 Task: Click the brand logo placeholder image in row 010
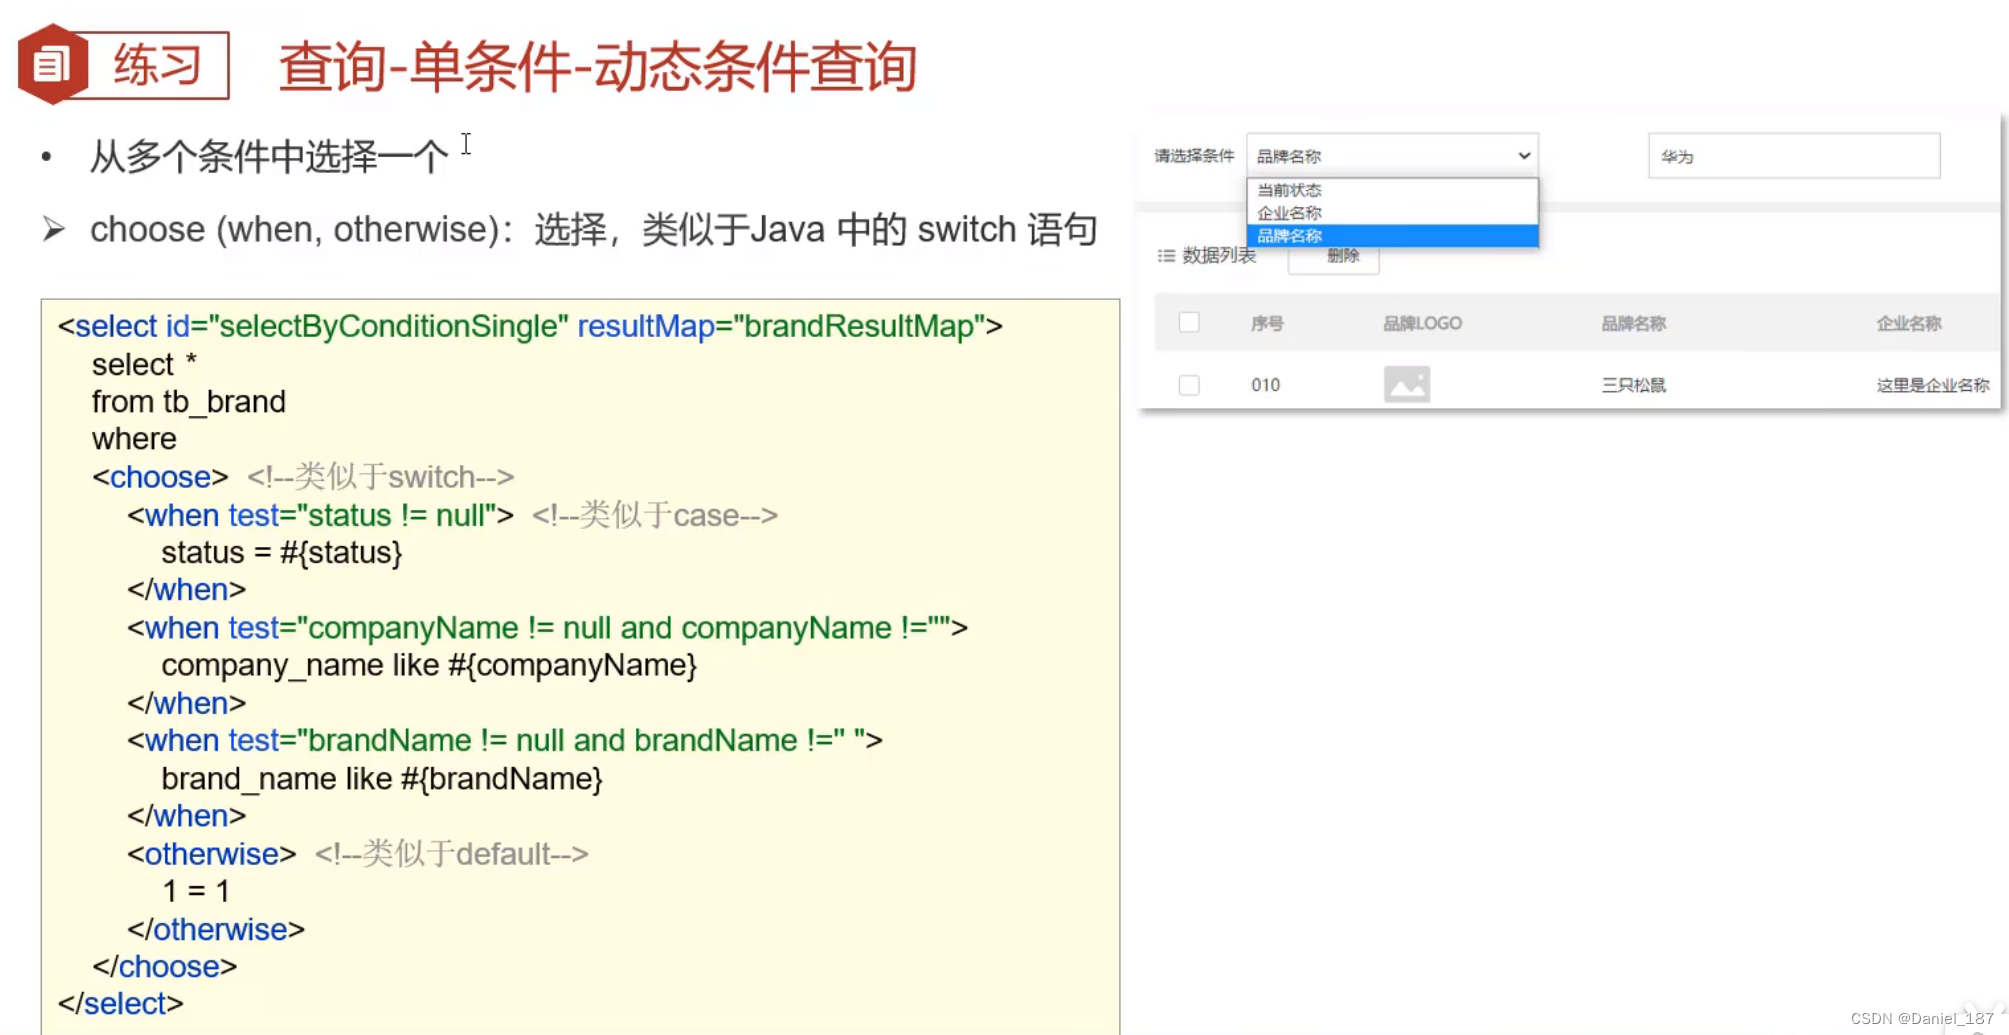[1406, 384]
